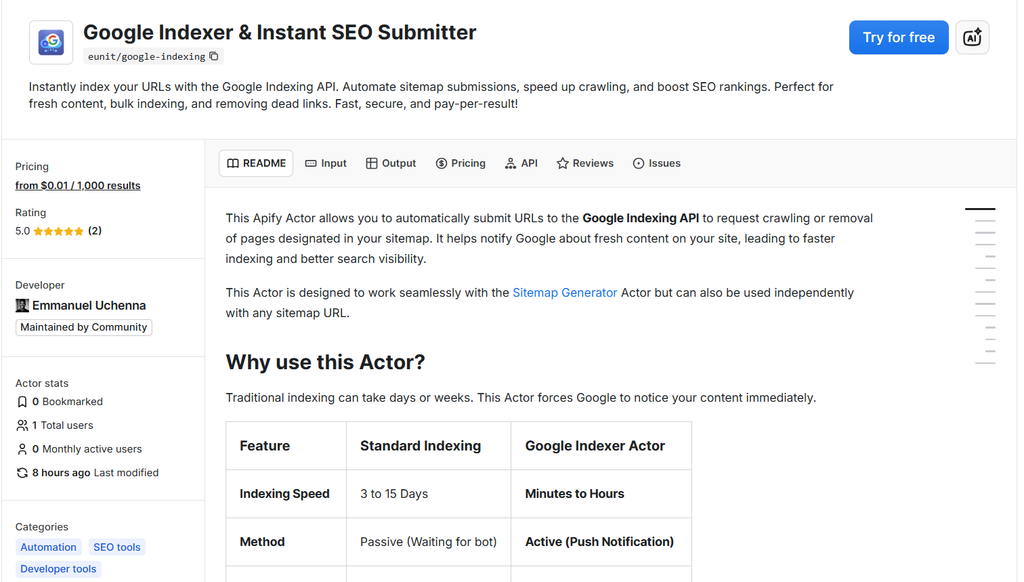
Task: Open the Input tab
Action: [326, 163]
